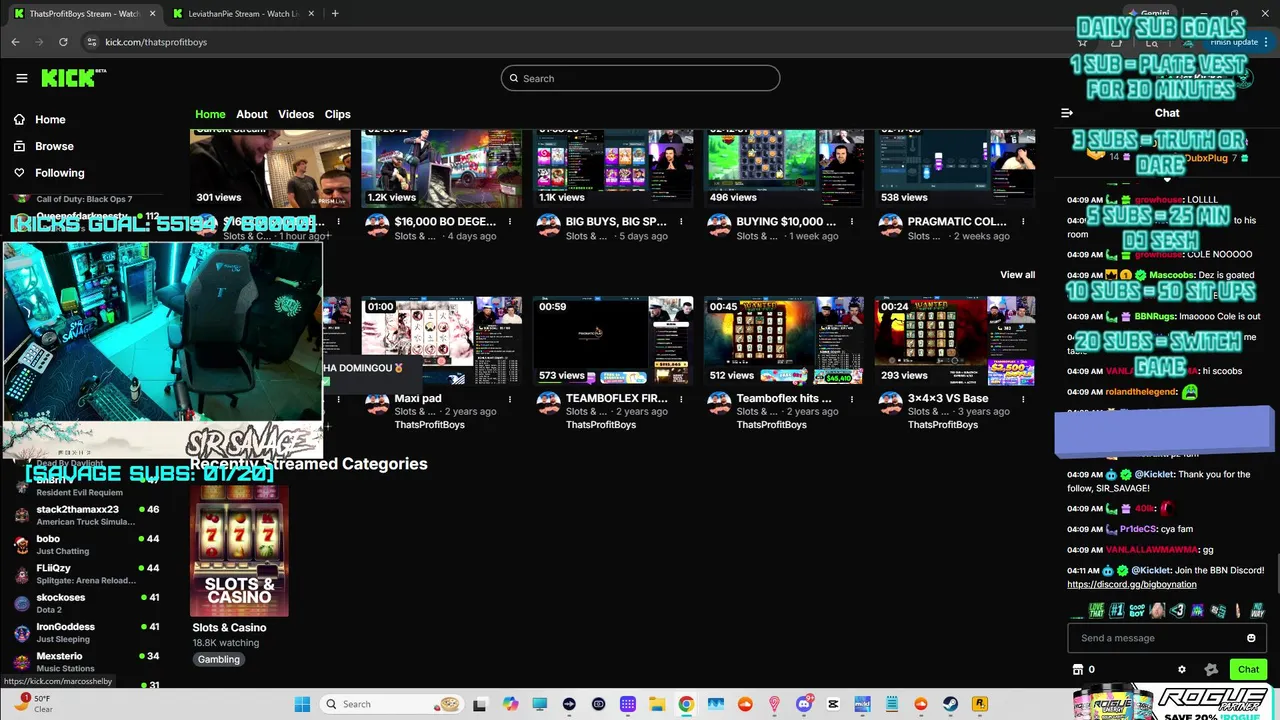Image resolution: width=1280 pixels, height=720 pixels.
Task: Open options for 'Teamboflex hits ...' clip
Action: [x=852, y=398]
